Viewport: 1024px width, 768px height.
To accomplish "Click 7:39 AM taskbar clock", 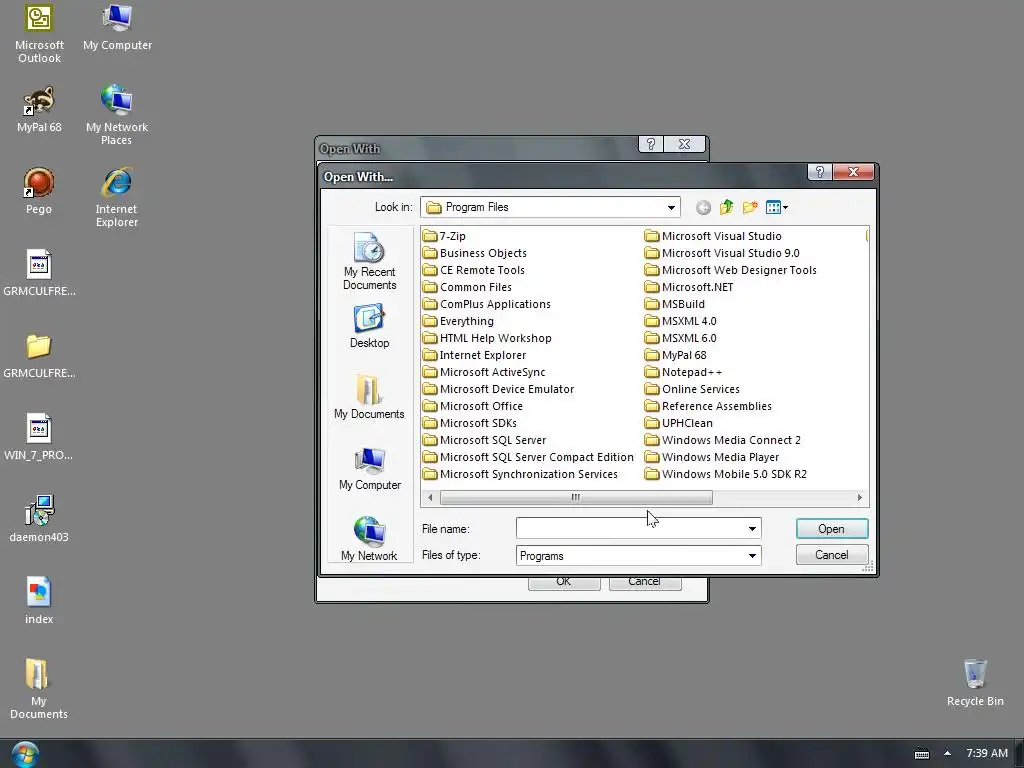I will [987, 753].
